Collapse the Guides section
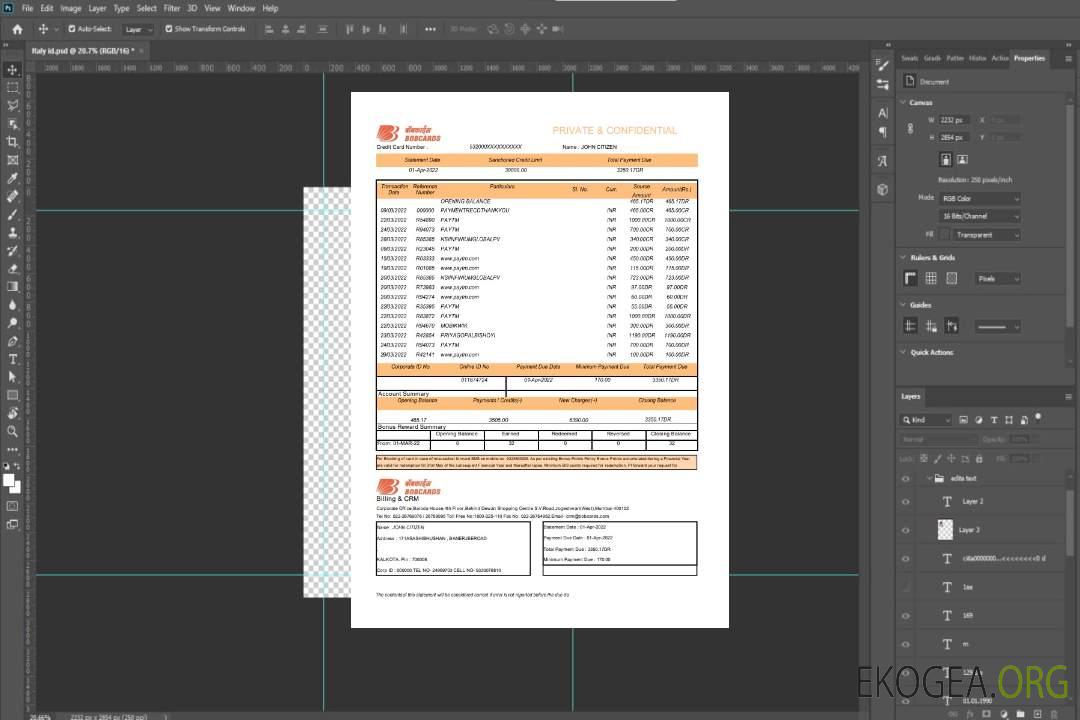The height and width of the screenshot is (720, 1080). click(x=903, y=305)
